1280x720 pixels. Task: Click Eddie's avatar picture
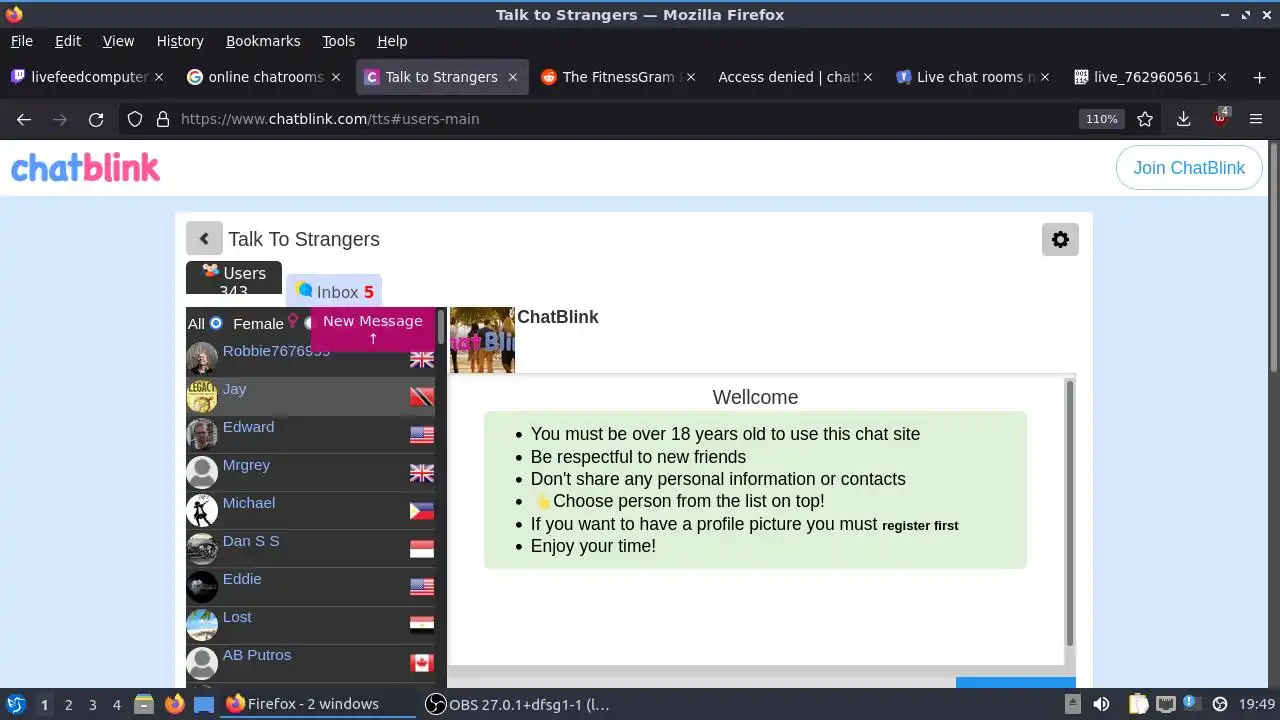pos(202,586)
